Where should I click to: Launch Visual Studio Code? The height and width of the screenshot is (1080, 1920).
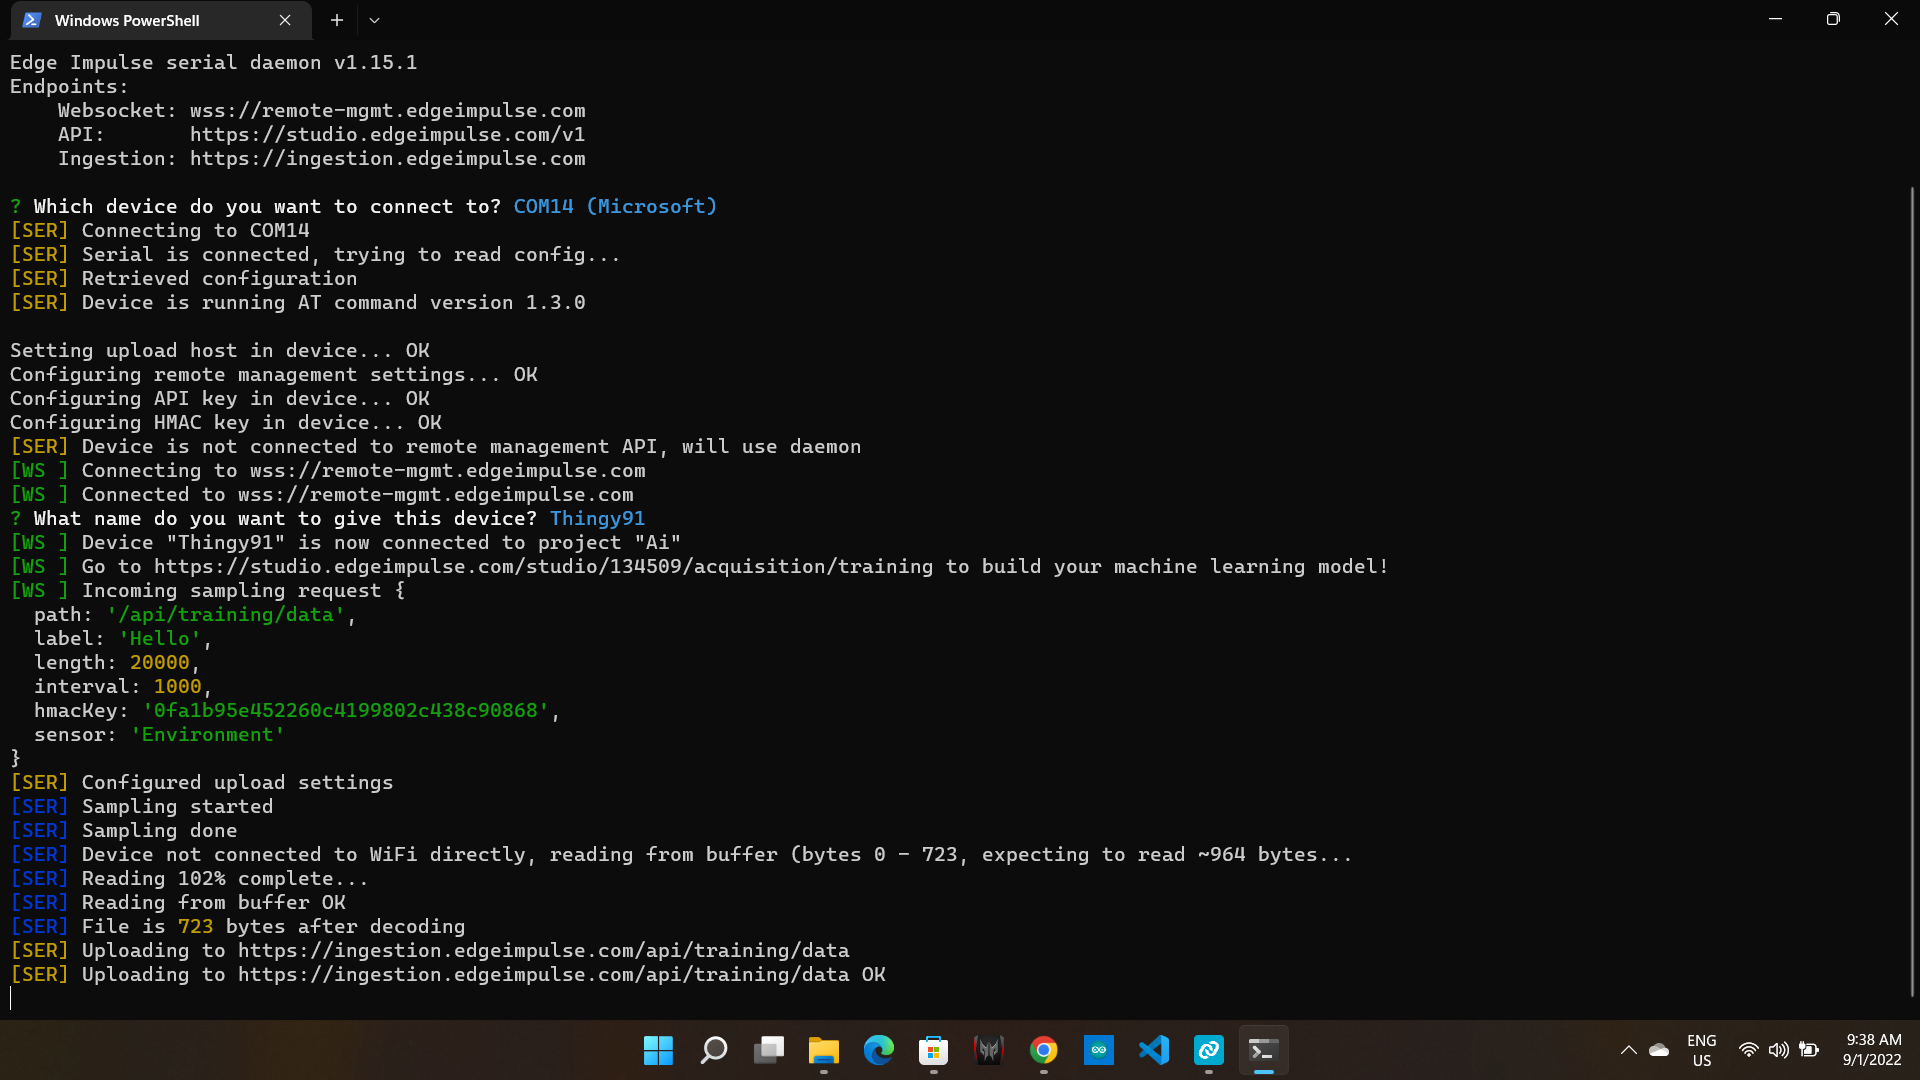click(1155, 1050)
